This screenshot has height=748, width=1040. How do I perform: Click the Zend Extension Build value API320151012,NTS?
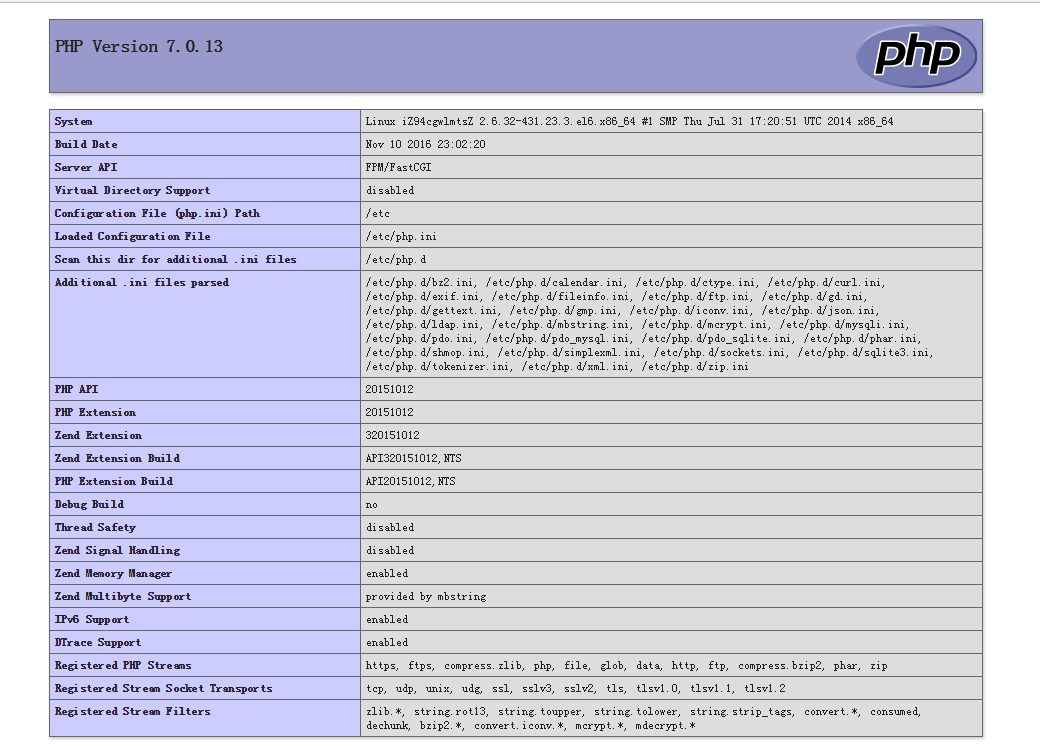[413, 459]
